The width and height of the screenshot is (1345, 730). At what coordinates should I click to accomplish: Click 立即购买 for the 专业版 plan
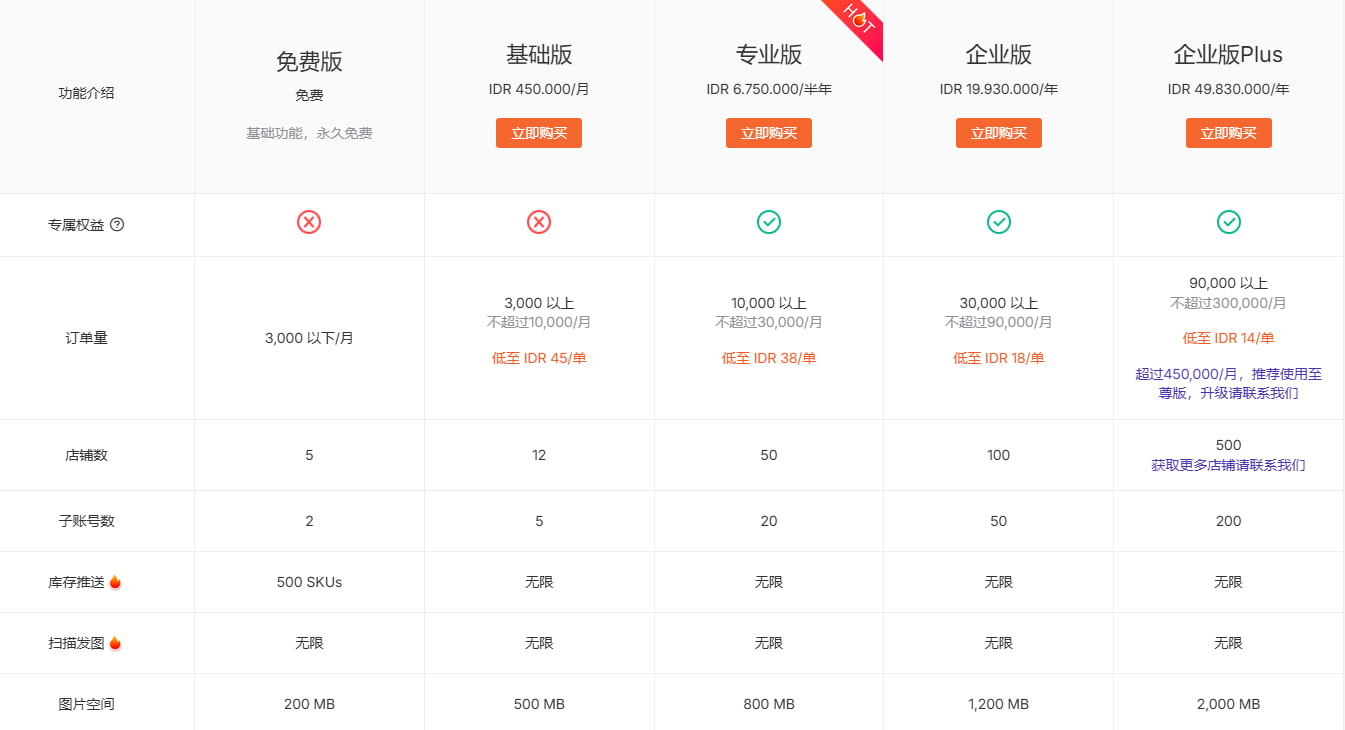(x=768, y=132)
